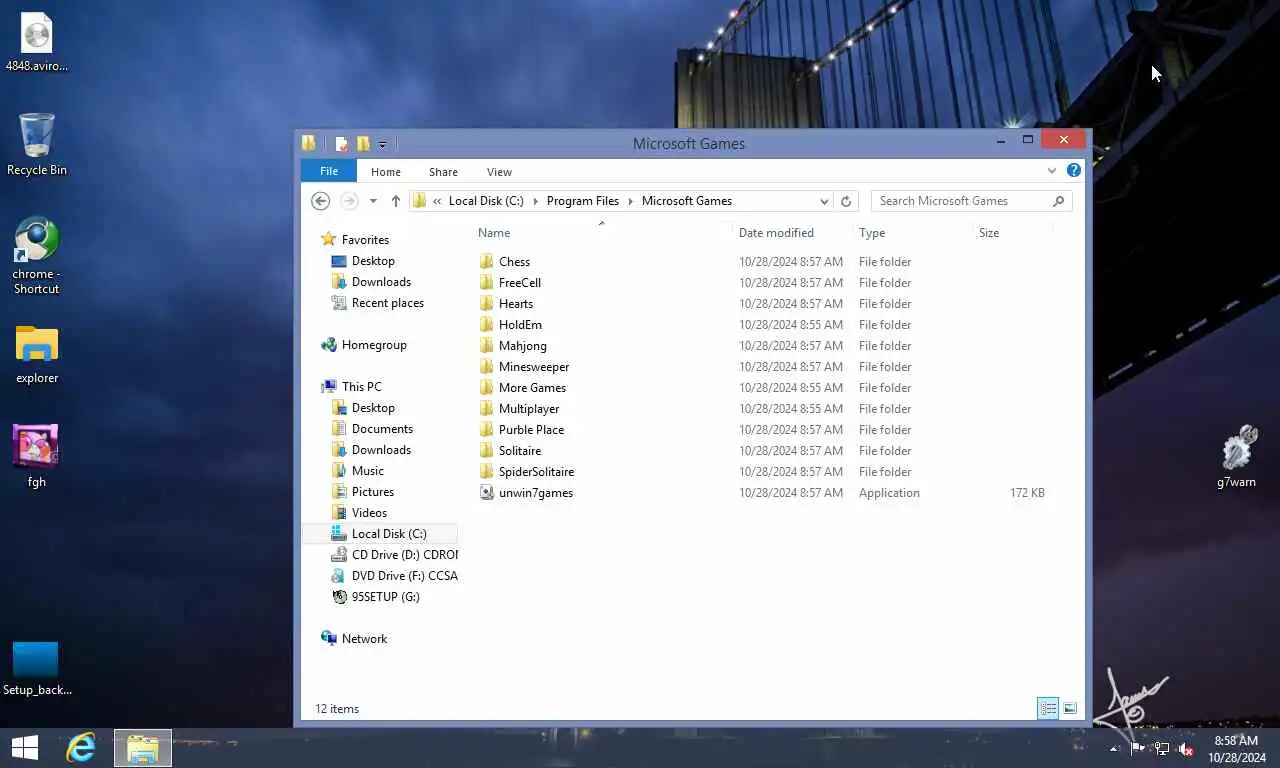The width and height of the screenshot is (1280, 768).
Task: Expand Local Disk (C:) breadcrumb arrow
Action: click(535, 201)
